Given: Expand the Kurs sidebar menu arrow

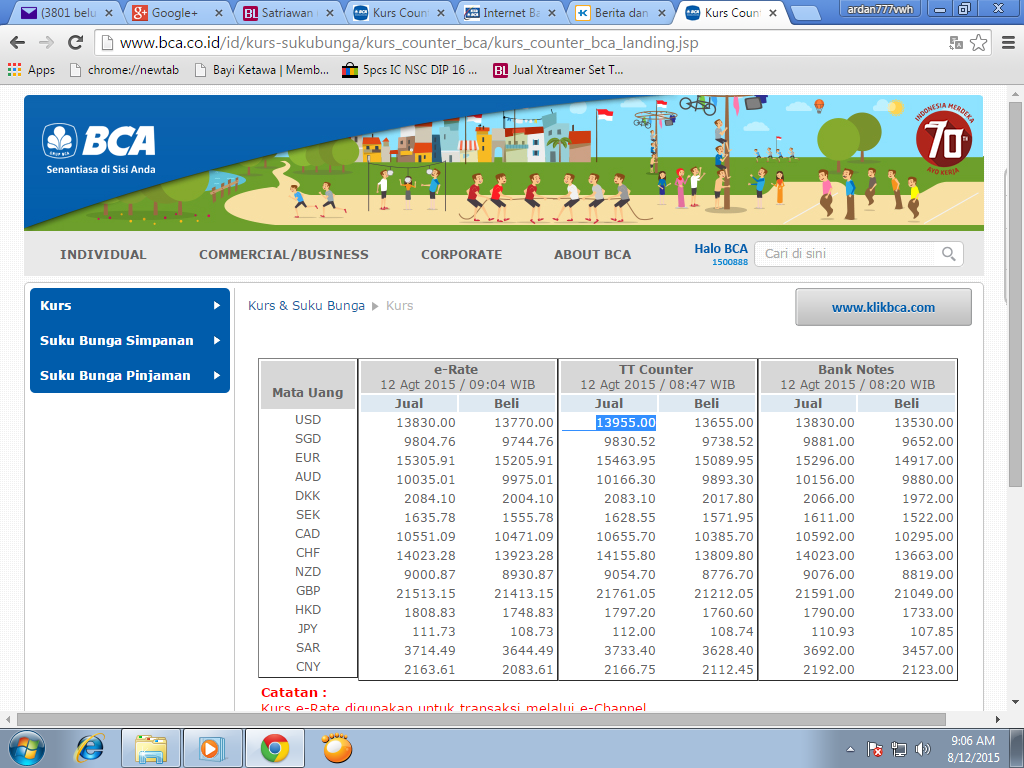Looking at the screenshot, I should [216, 306].
